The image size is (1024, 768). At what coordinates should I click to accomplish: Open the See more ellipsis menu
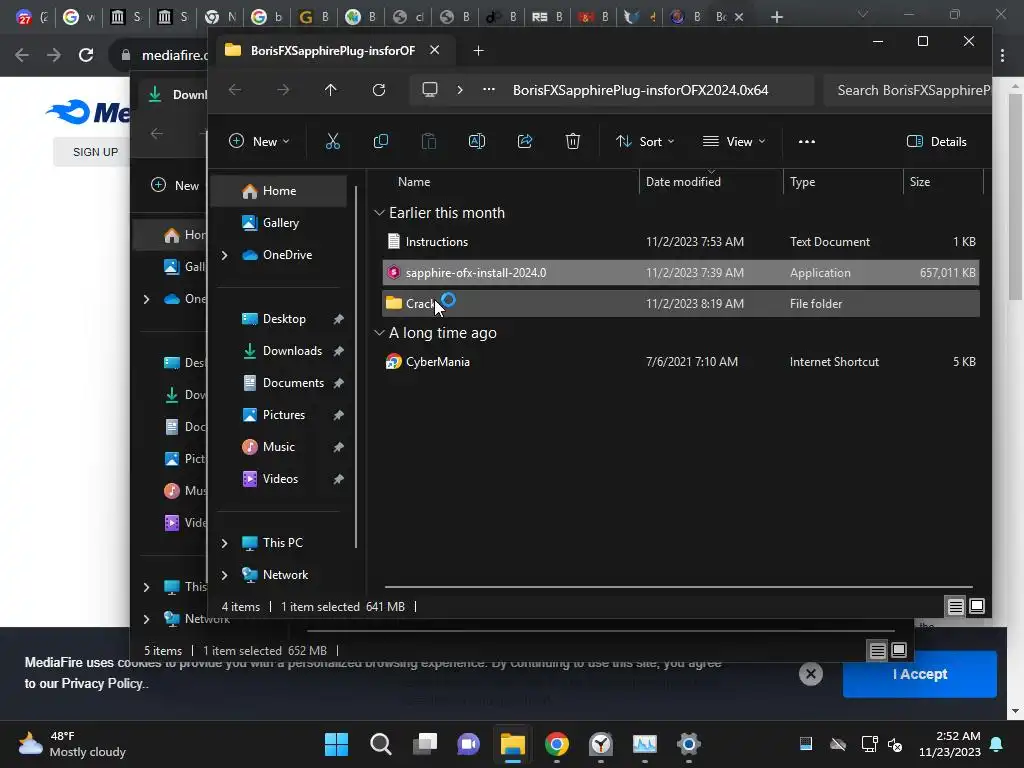(x=807, y=141)
